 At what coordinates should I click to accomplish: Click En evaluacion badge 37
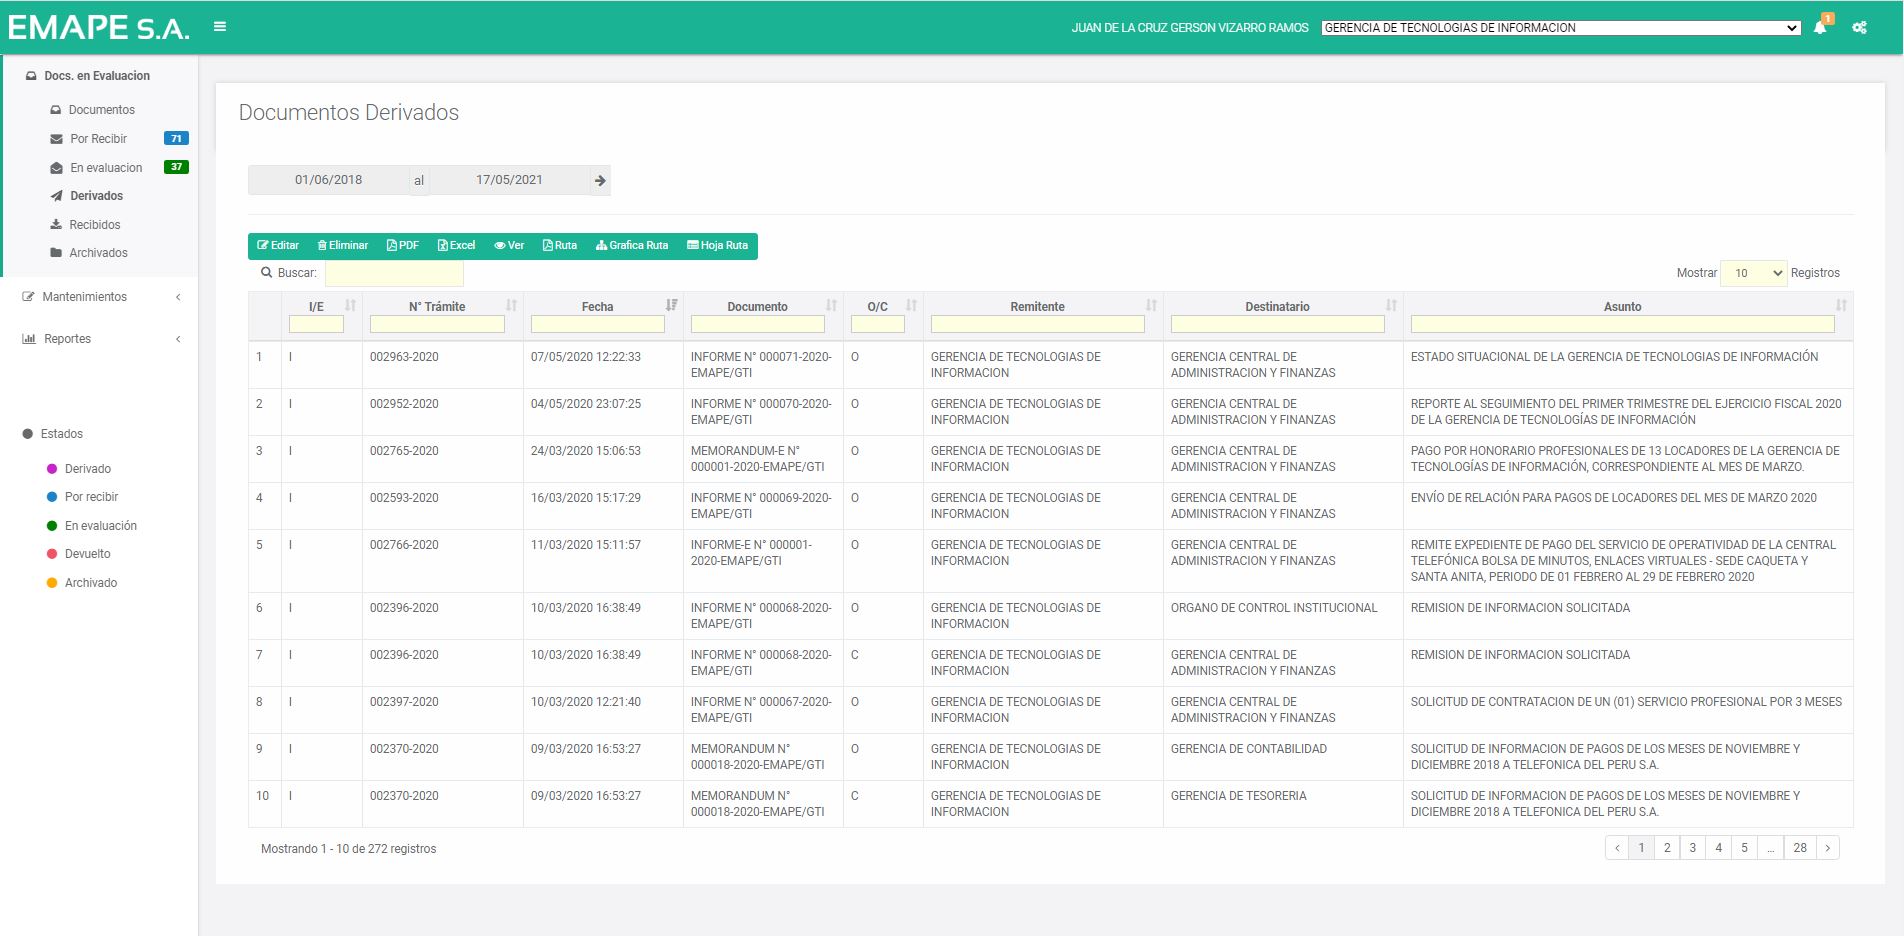(x=176, y=167)
